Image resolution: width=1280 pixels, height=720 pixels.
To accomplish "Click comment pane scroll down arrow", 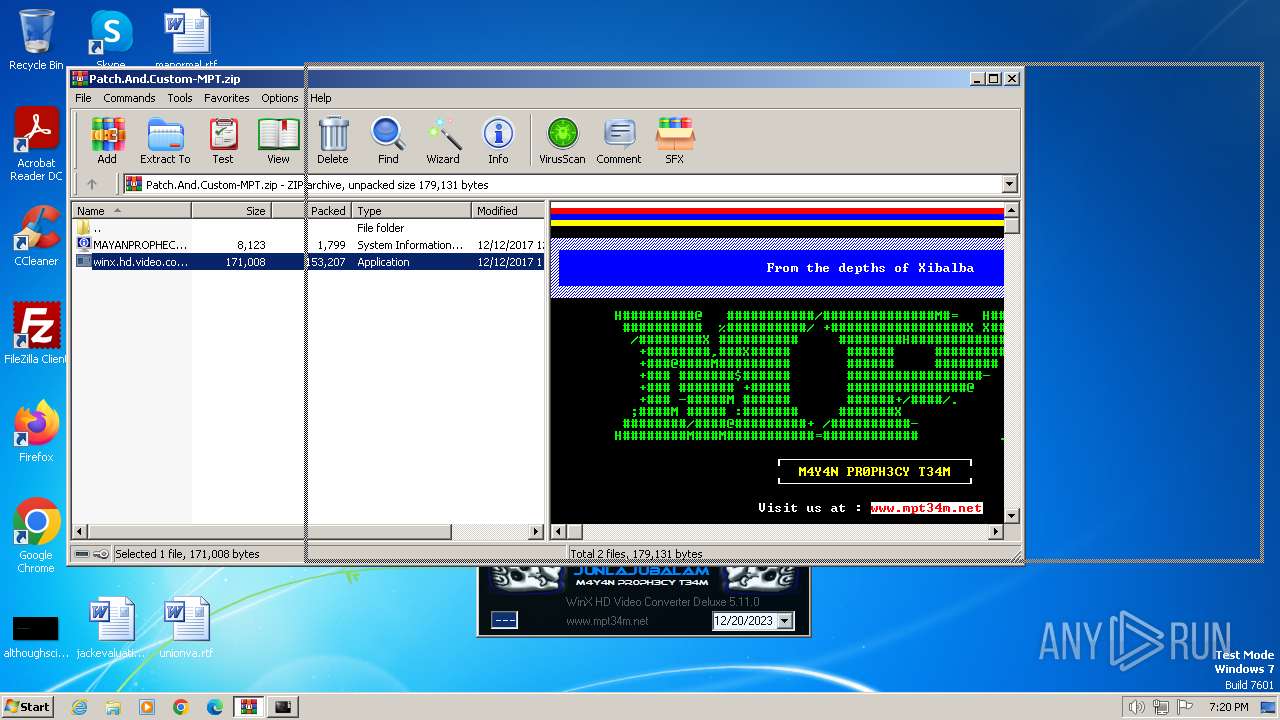I will pyautogui.click(x=1011, y=515).
